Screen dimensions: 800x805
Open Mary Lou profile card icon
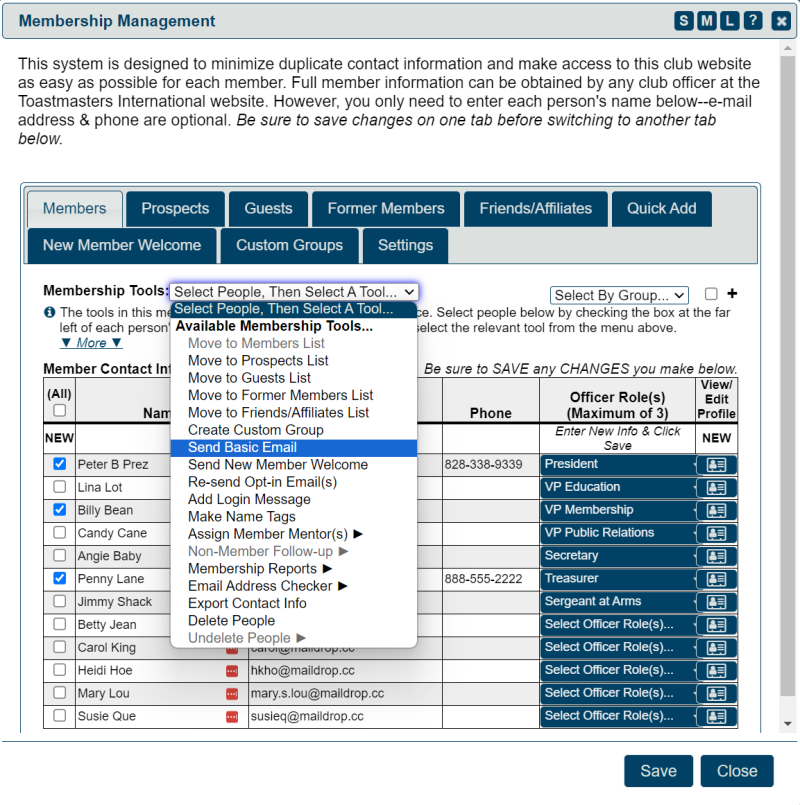(x=716, y=694)
